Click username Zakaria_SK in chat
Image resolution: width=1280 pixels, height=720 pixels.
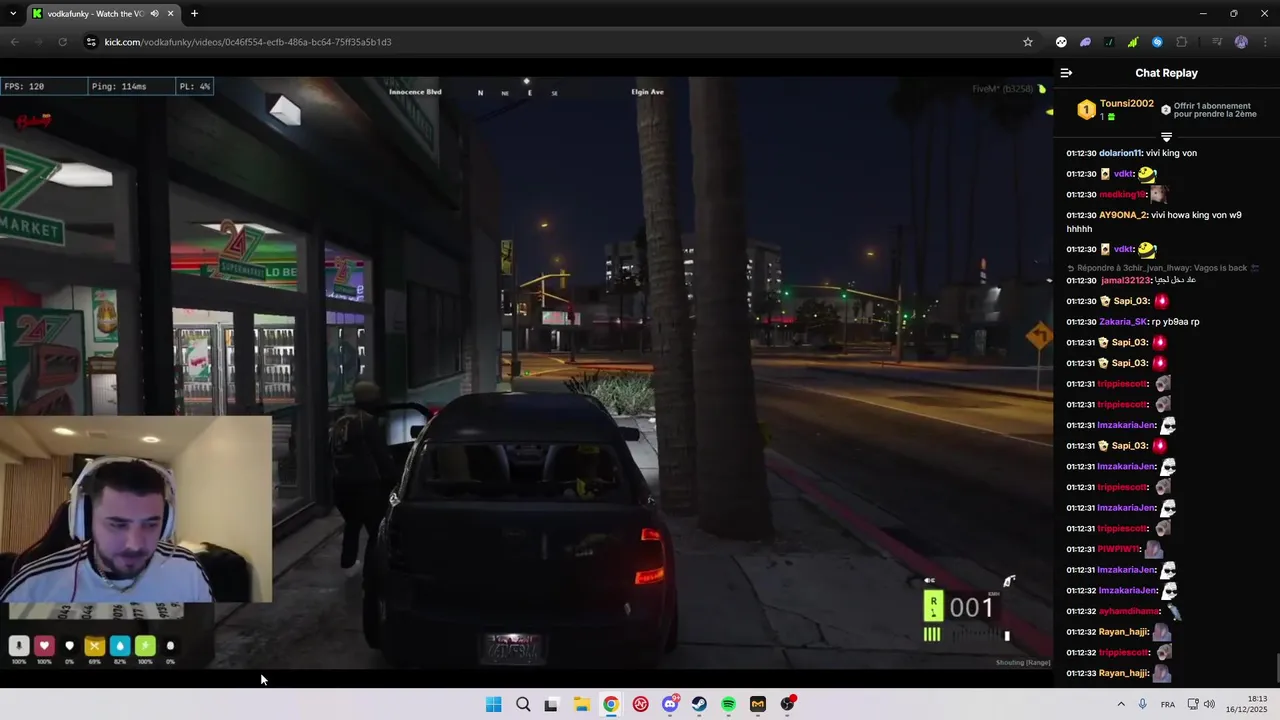pos(1123,322)
